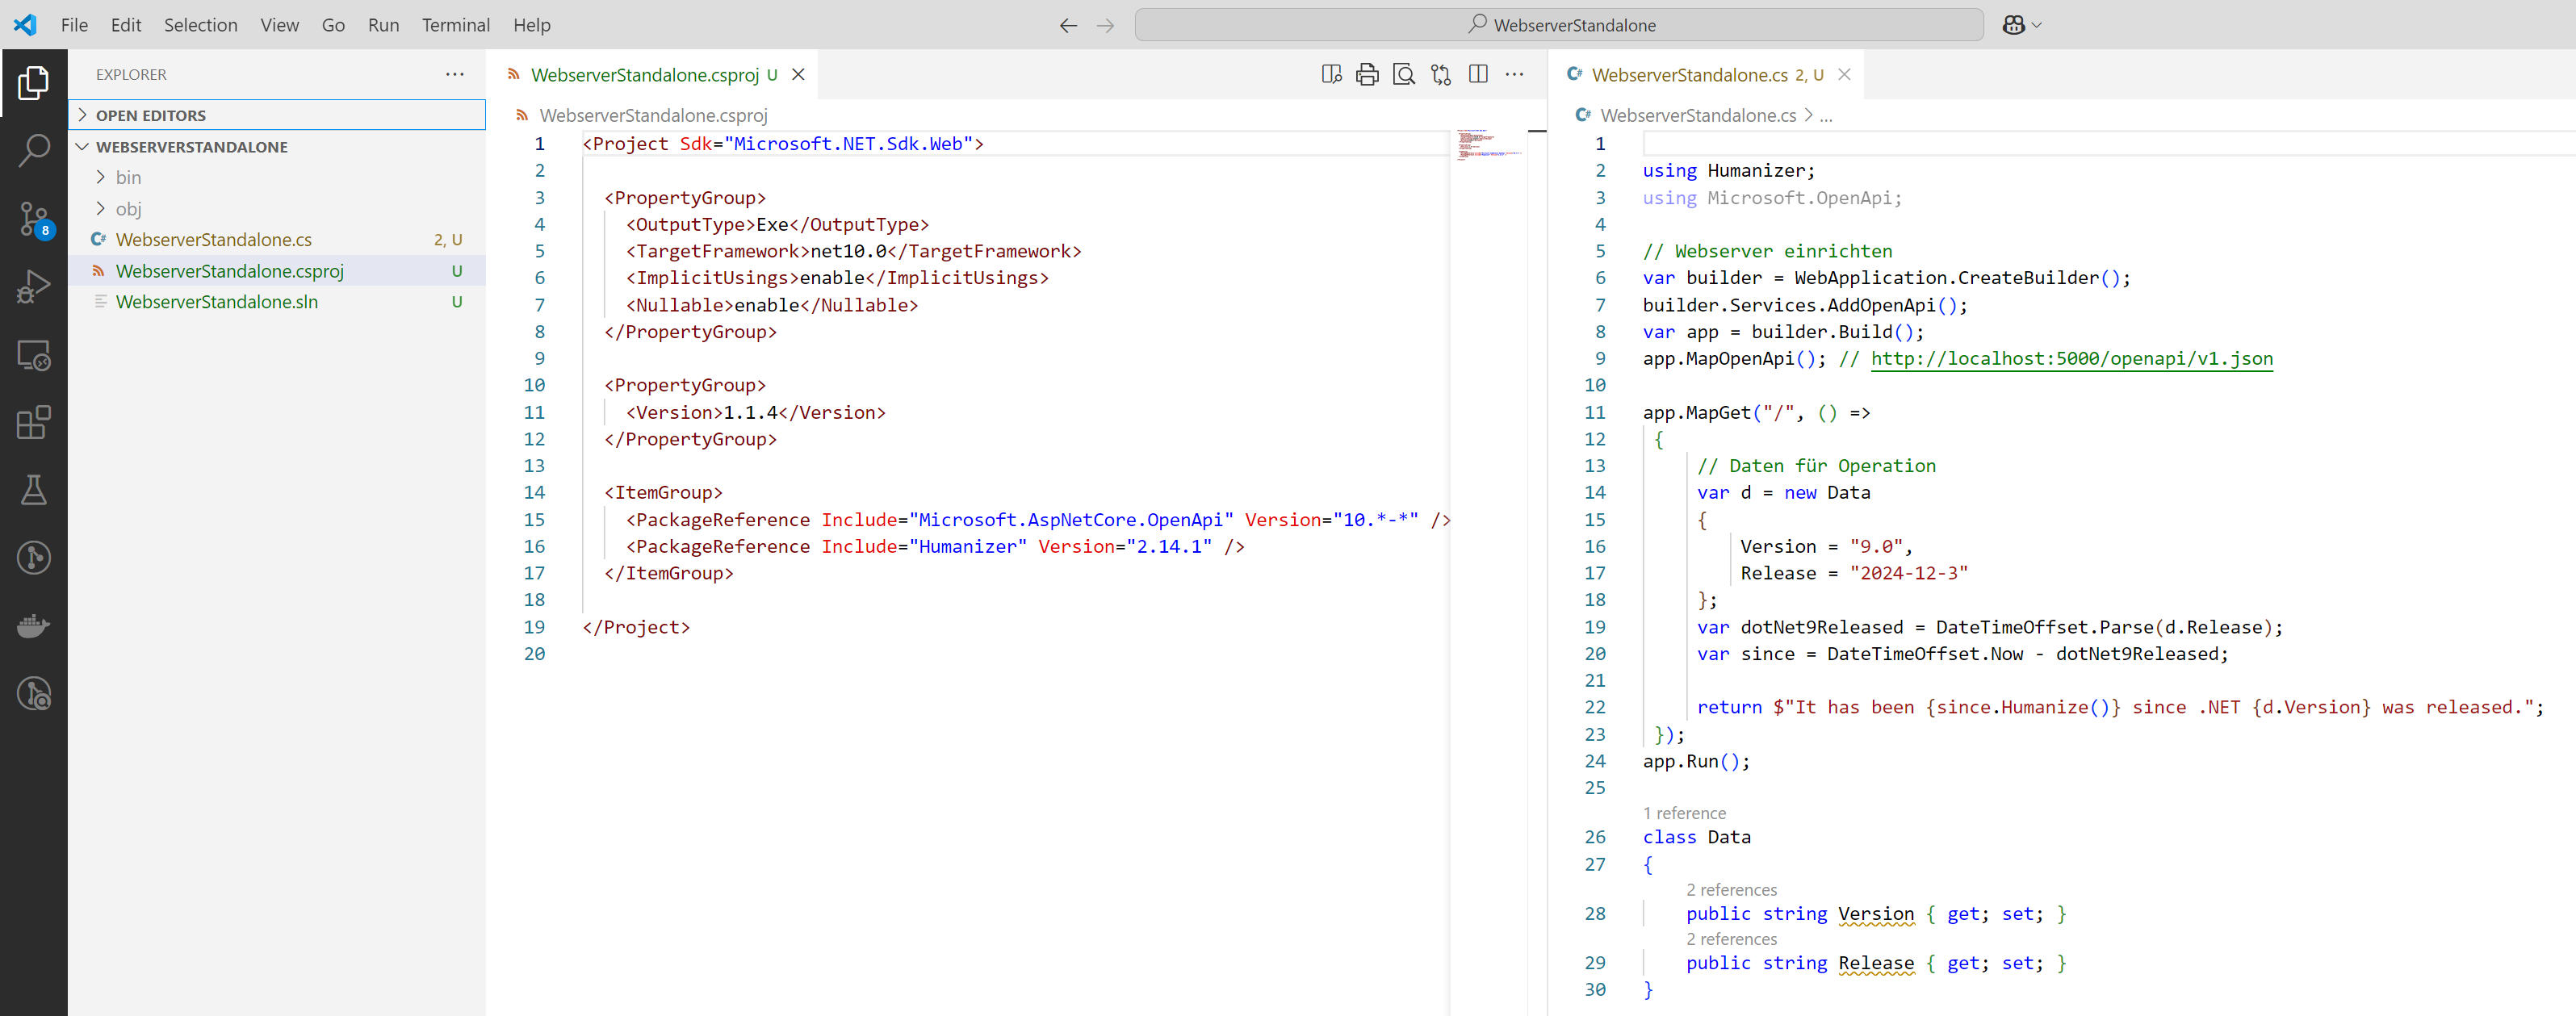Viewport: 2576px width, 1016px height.
Task: Click 'using Humanizer;' in cs editor
Action: (1728, 170)
